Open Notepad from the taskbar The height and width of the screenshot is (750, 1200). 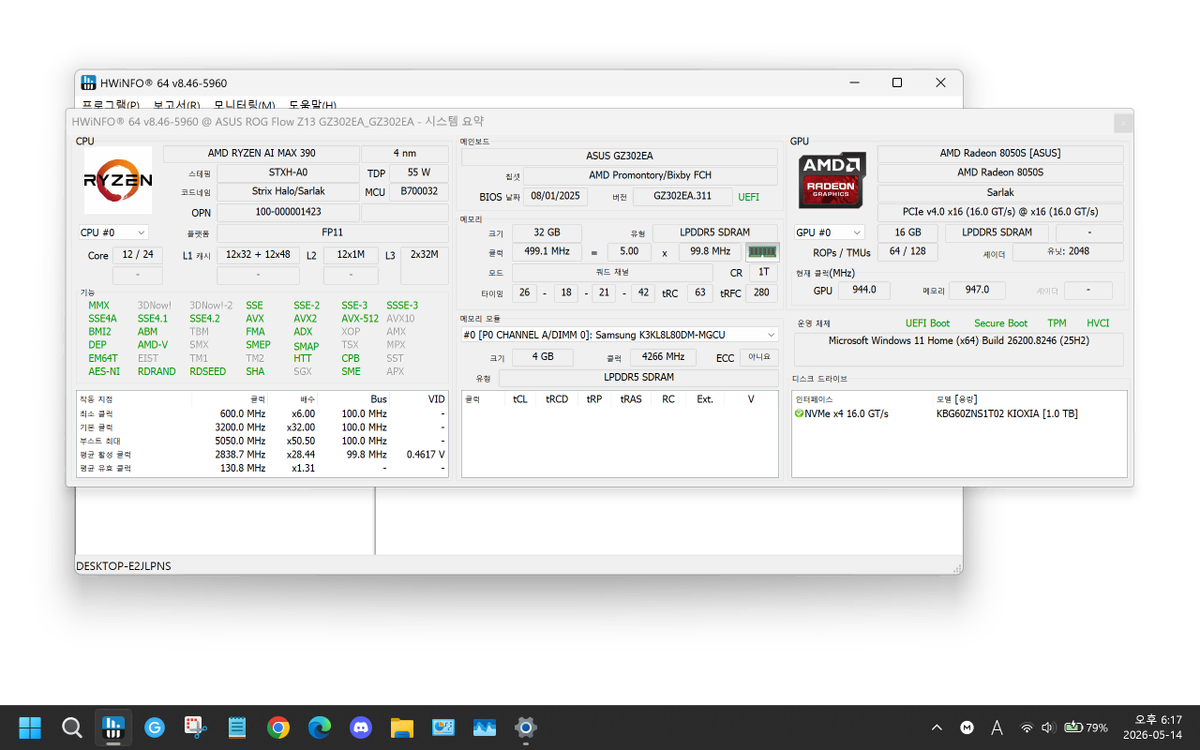coord(237,727)
